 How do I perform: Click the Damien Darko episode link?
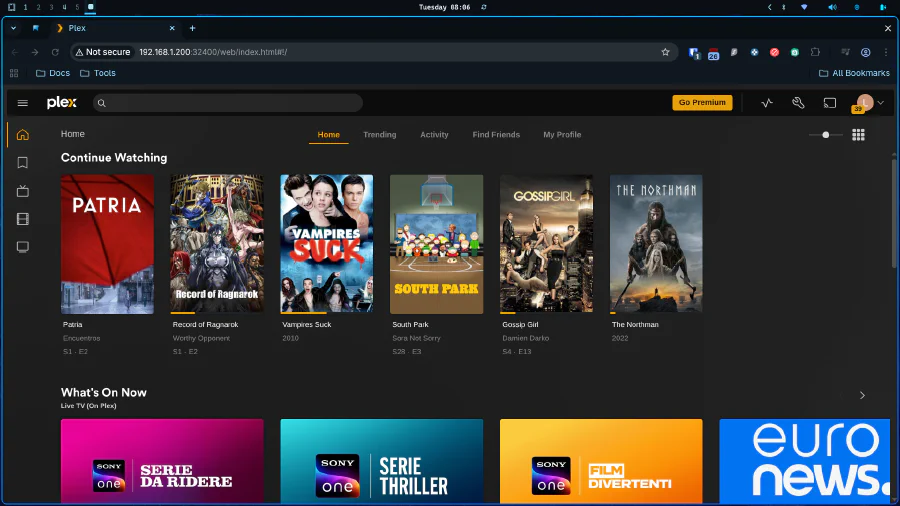point(525,338)
